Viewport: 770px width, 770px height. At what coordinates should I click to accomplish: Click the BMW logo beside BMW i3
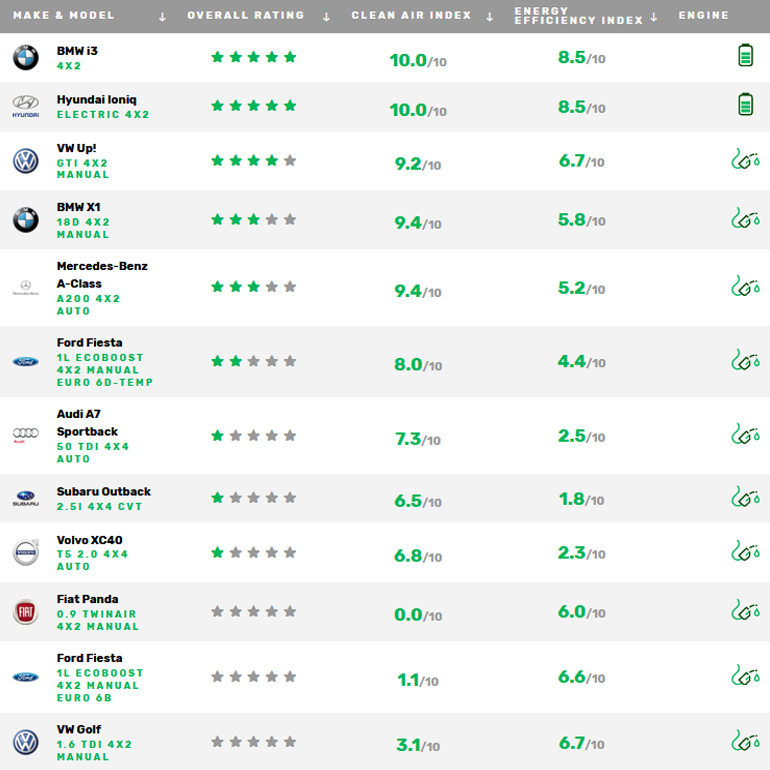click(25, 57)
